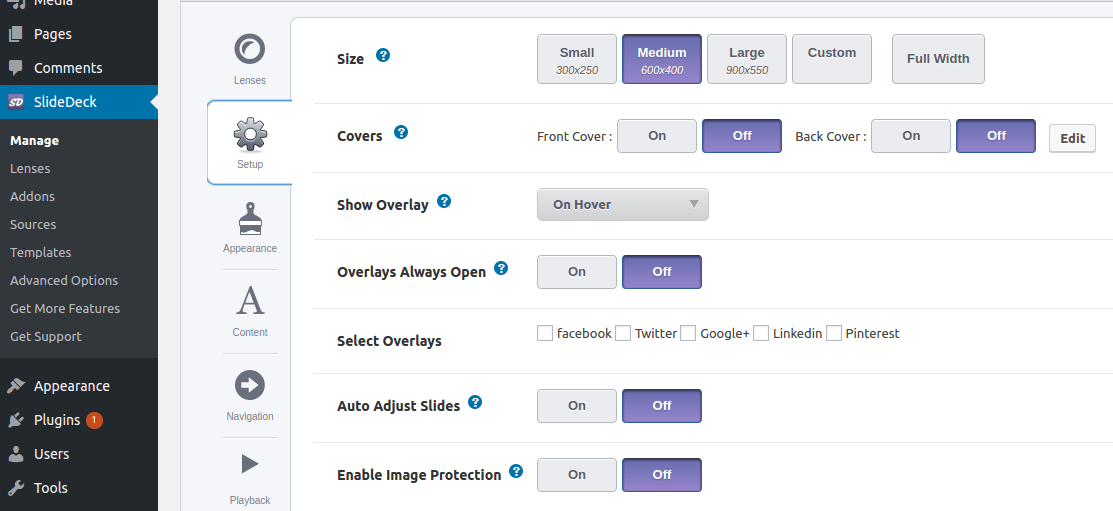Select Full Width size button

(938, 59)
